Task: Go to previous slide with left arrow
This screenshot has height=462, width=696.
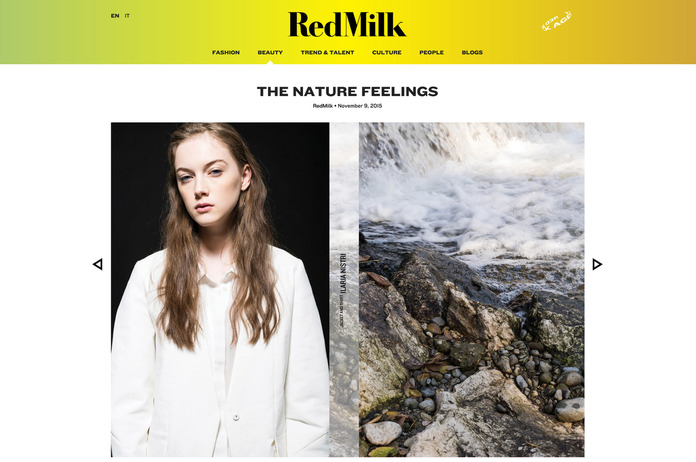Action: click(98, 264)
